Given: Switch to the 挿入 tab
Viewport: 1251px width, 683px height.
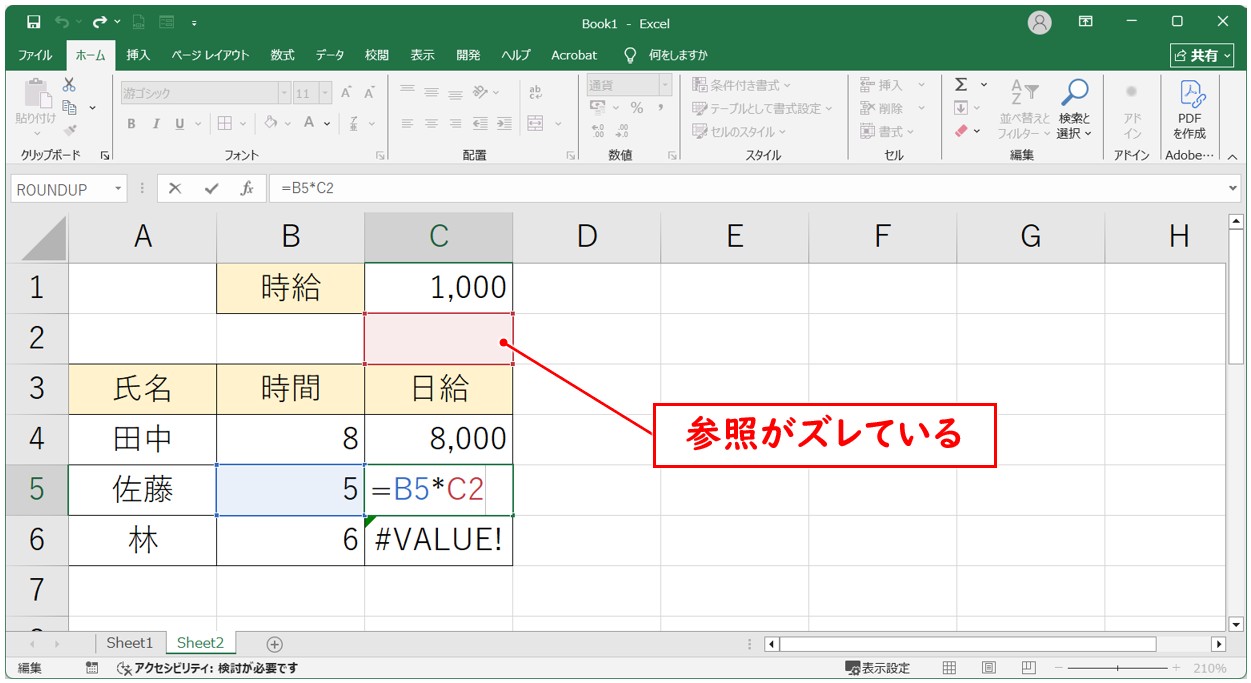Looking at the screenshot, I should pos(139,55).
